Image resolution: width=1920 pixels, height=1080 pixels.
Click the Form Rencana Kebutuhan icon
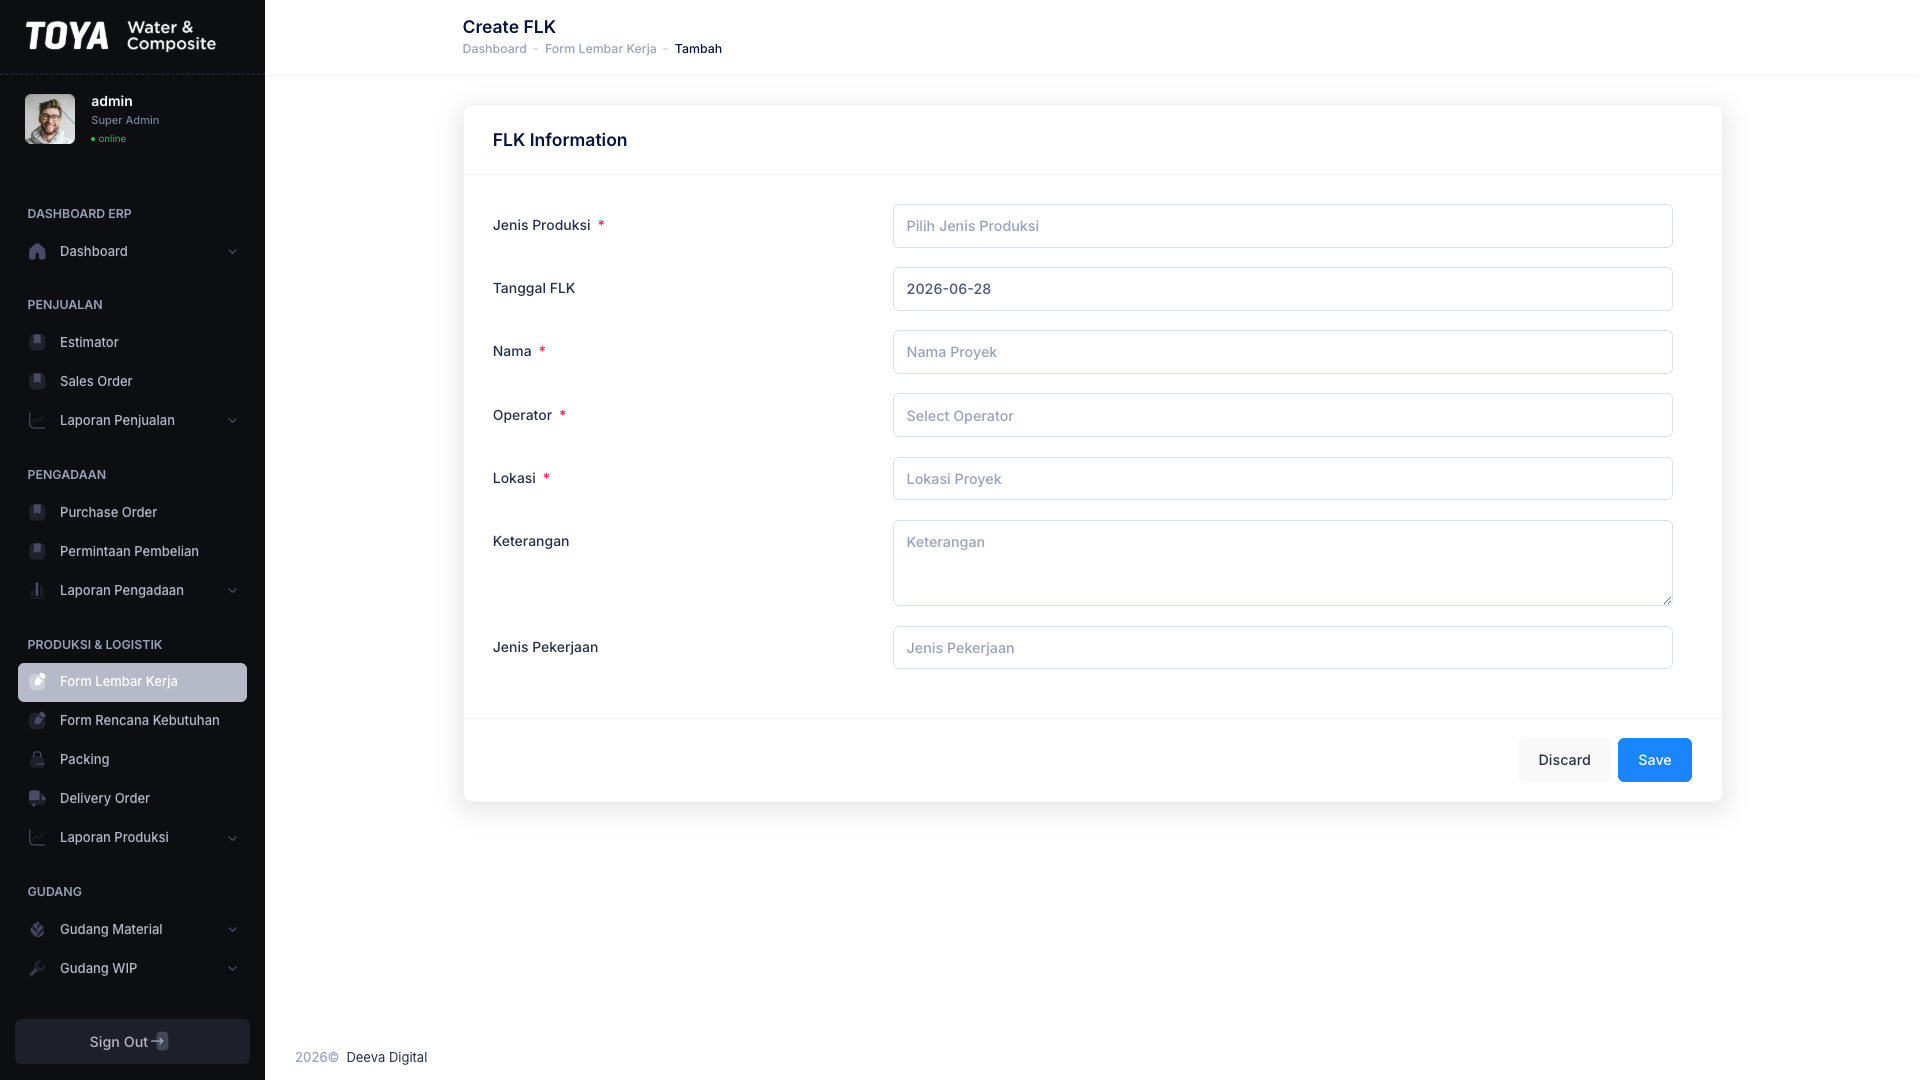point(37,720)
